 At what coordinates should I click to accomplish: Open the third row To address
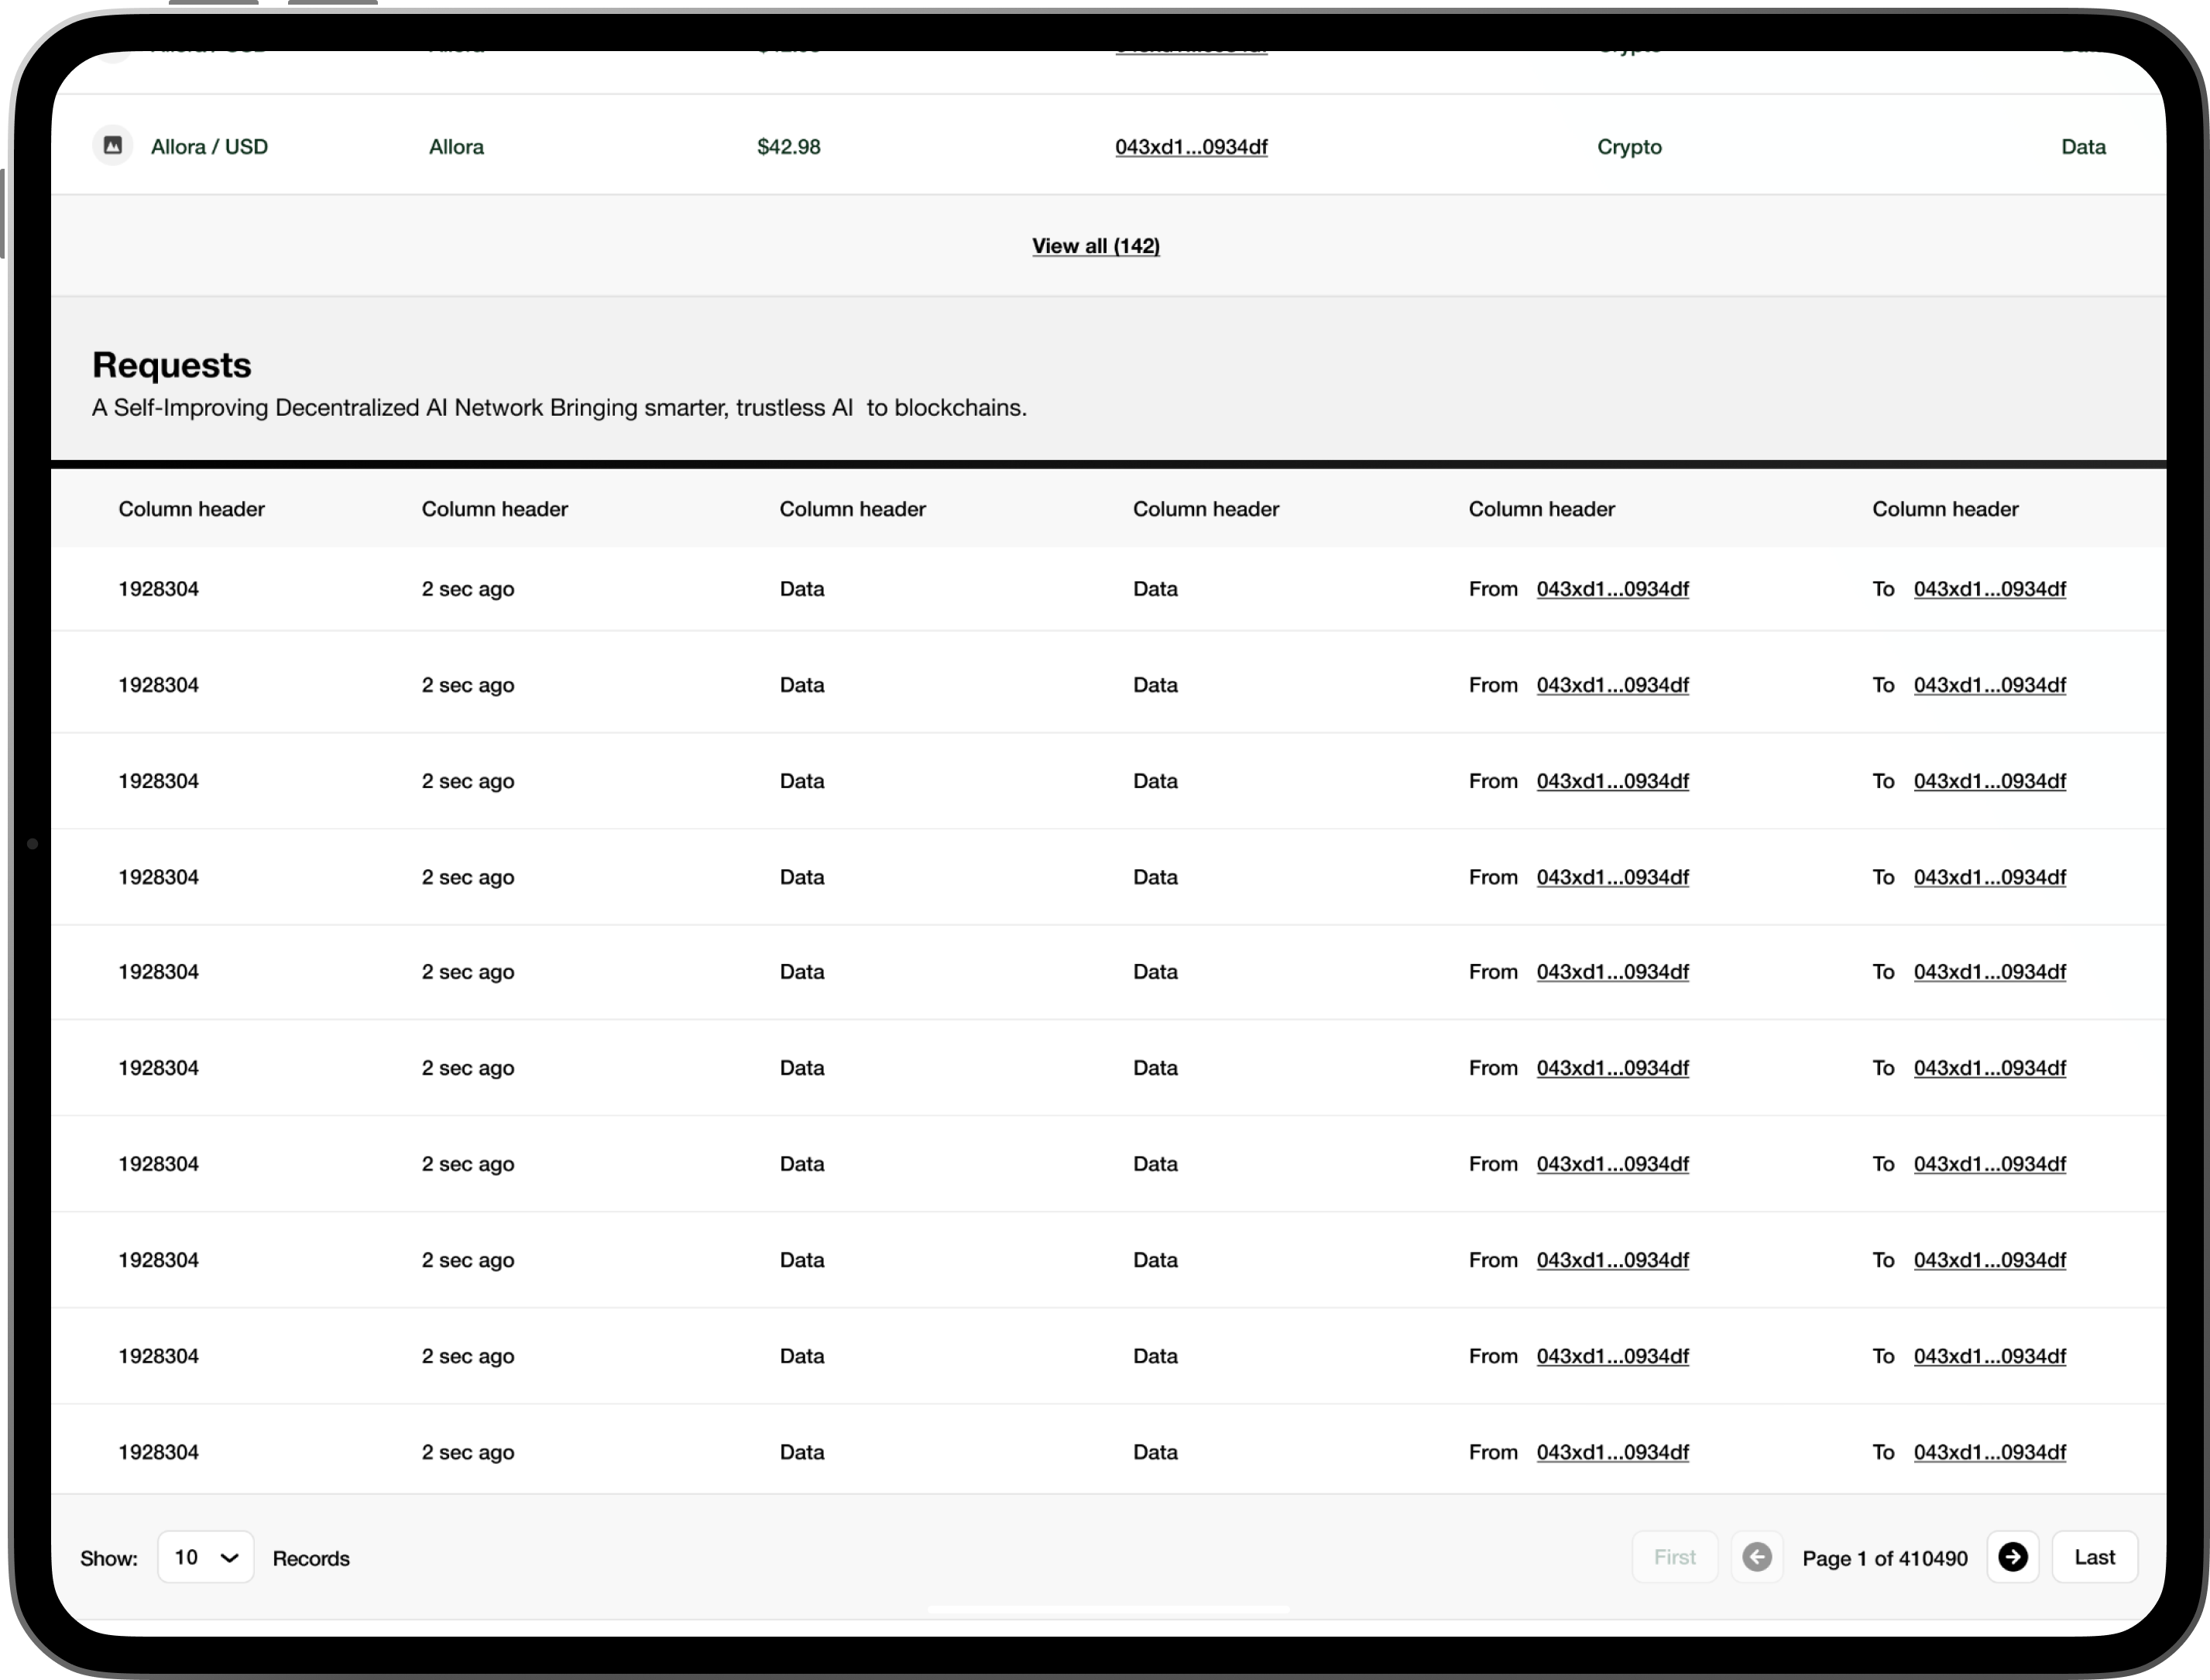point(1989,781)
